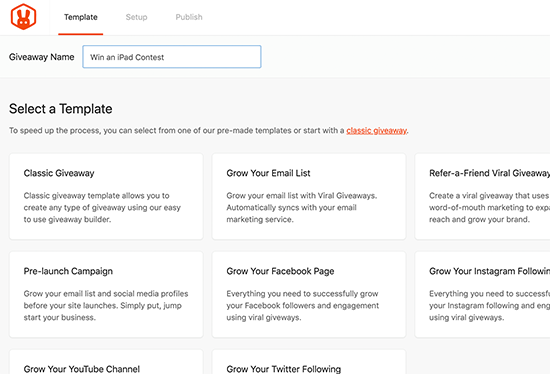Screen dimensions: 550x374
Task: Pick the Grow Your Instagram Following template
Action: pyautogui.click(x=482, y=294)
